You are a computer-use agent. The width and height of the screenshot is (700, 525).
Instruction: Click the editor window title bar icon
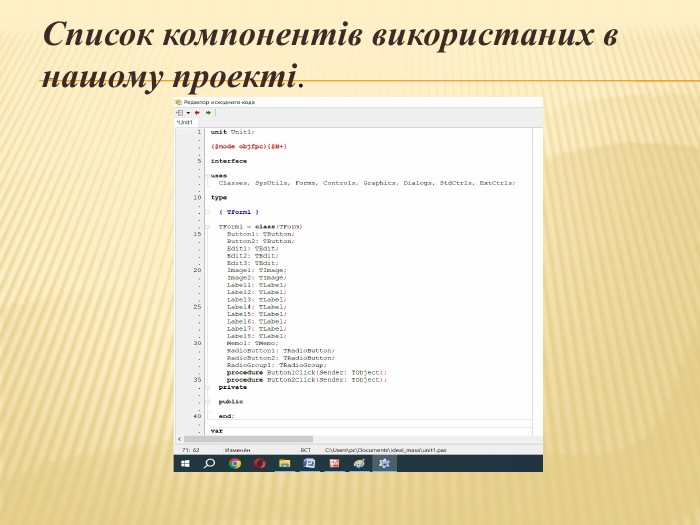coord(179,102)
